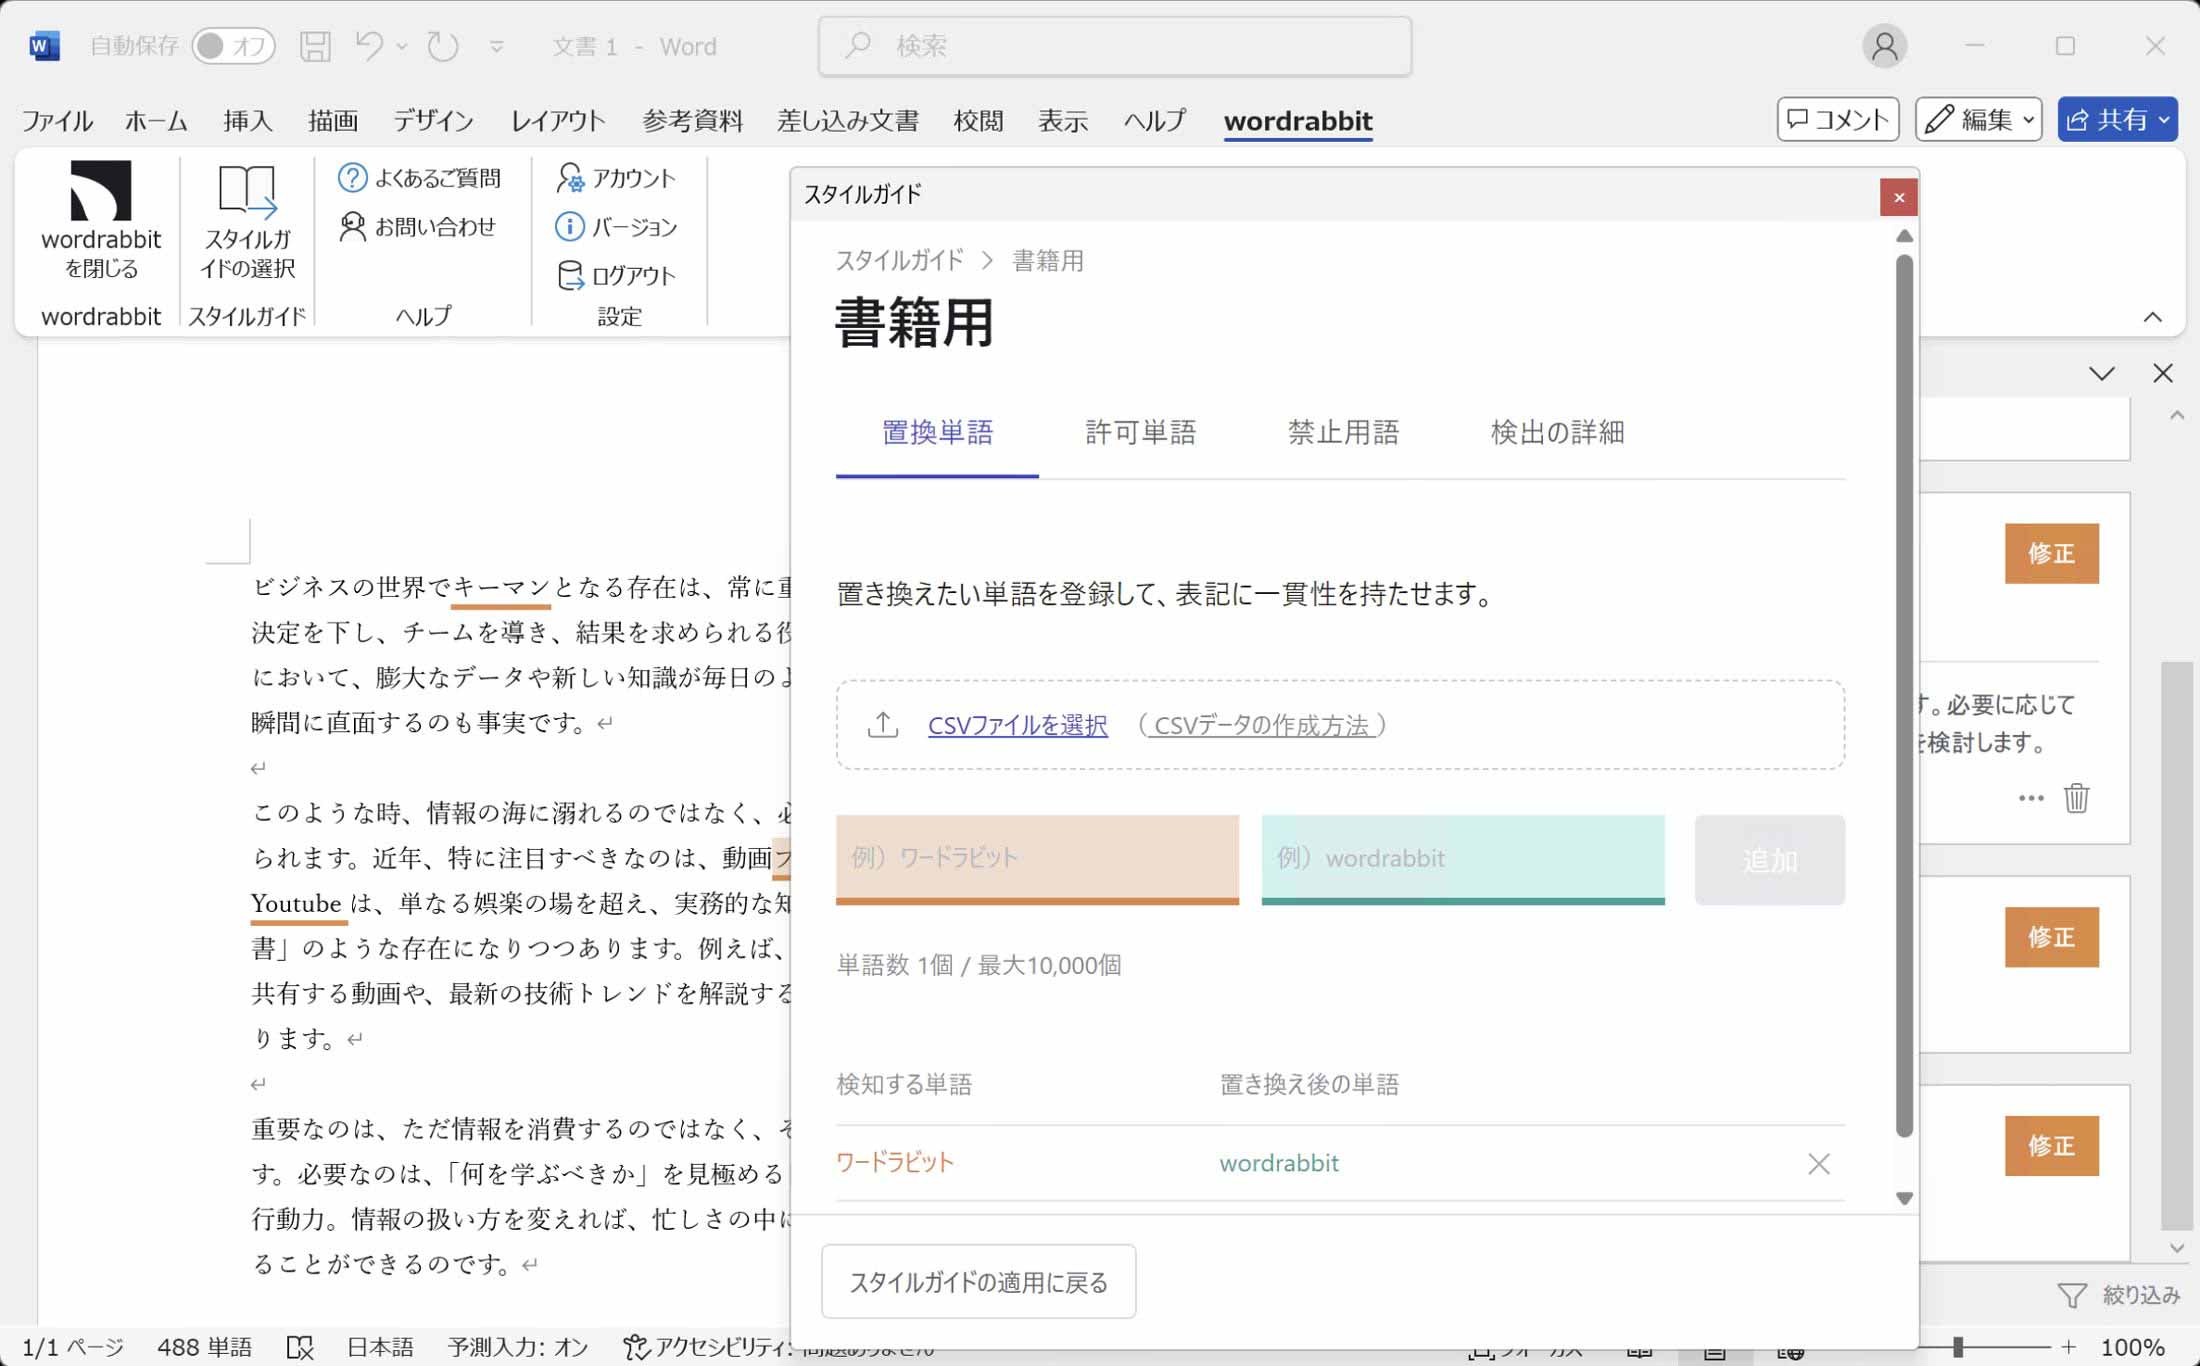Click the first 修正 button in side pane
The width and height of the screenshot is (2200, 1366).
coord(2051,553)
